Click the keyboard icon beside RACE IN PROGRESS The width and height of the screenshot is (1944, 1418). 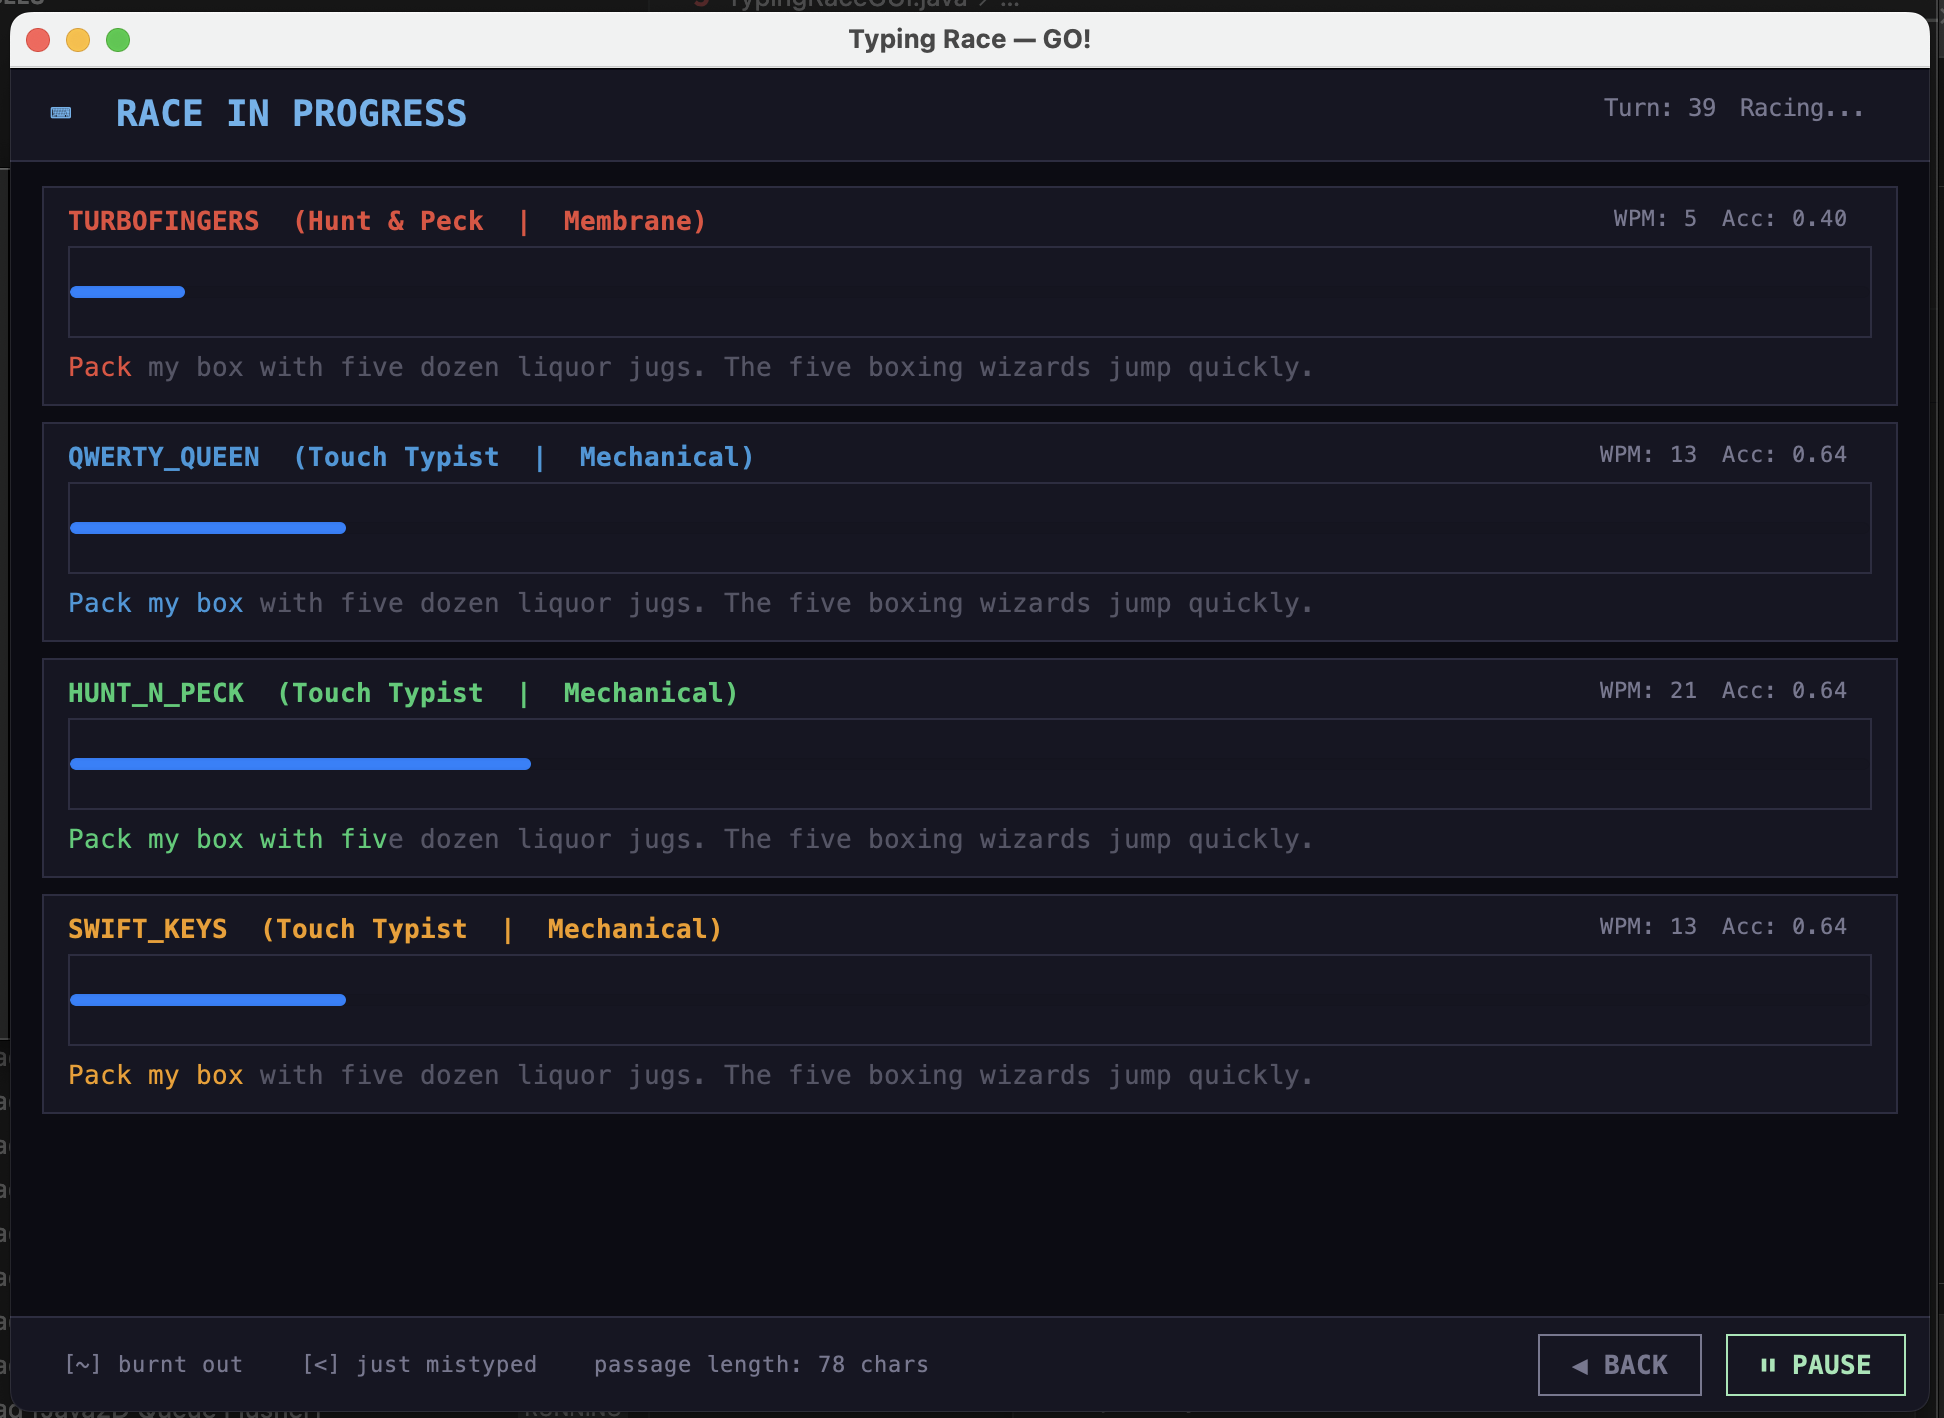pos(61,113)
